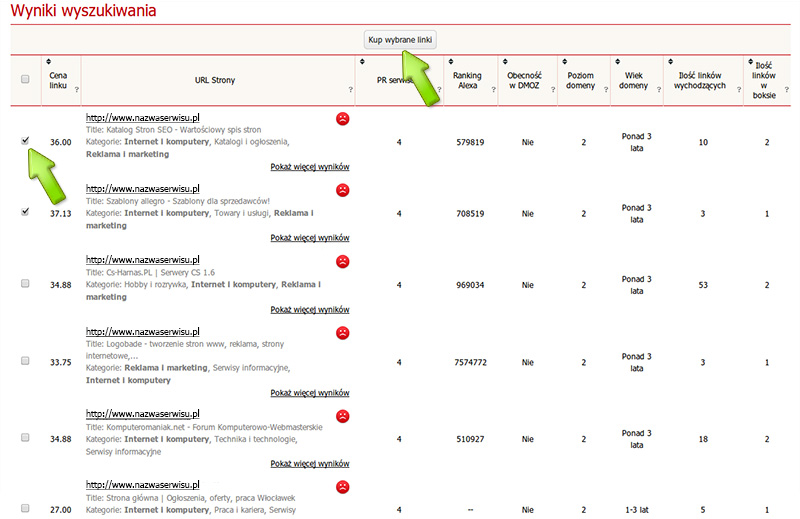This screenshot has height=519, width=800.
Task: Click the red sad face in Cs-Harnas.PL row
Action: 343,261
